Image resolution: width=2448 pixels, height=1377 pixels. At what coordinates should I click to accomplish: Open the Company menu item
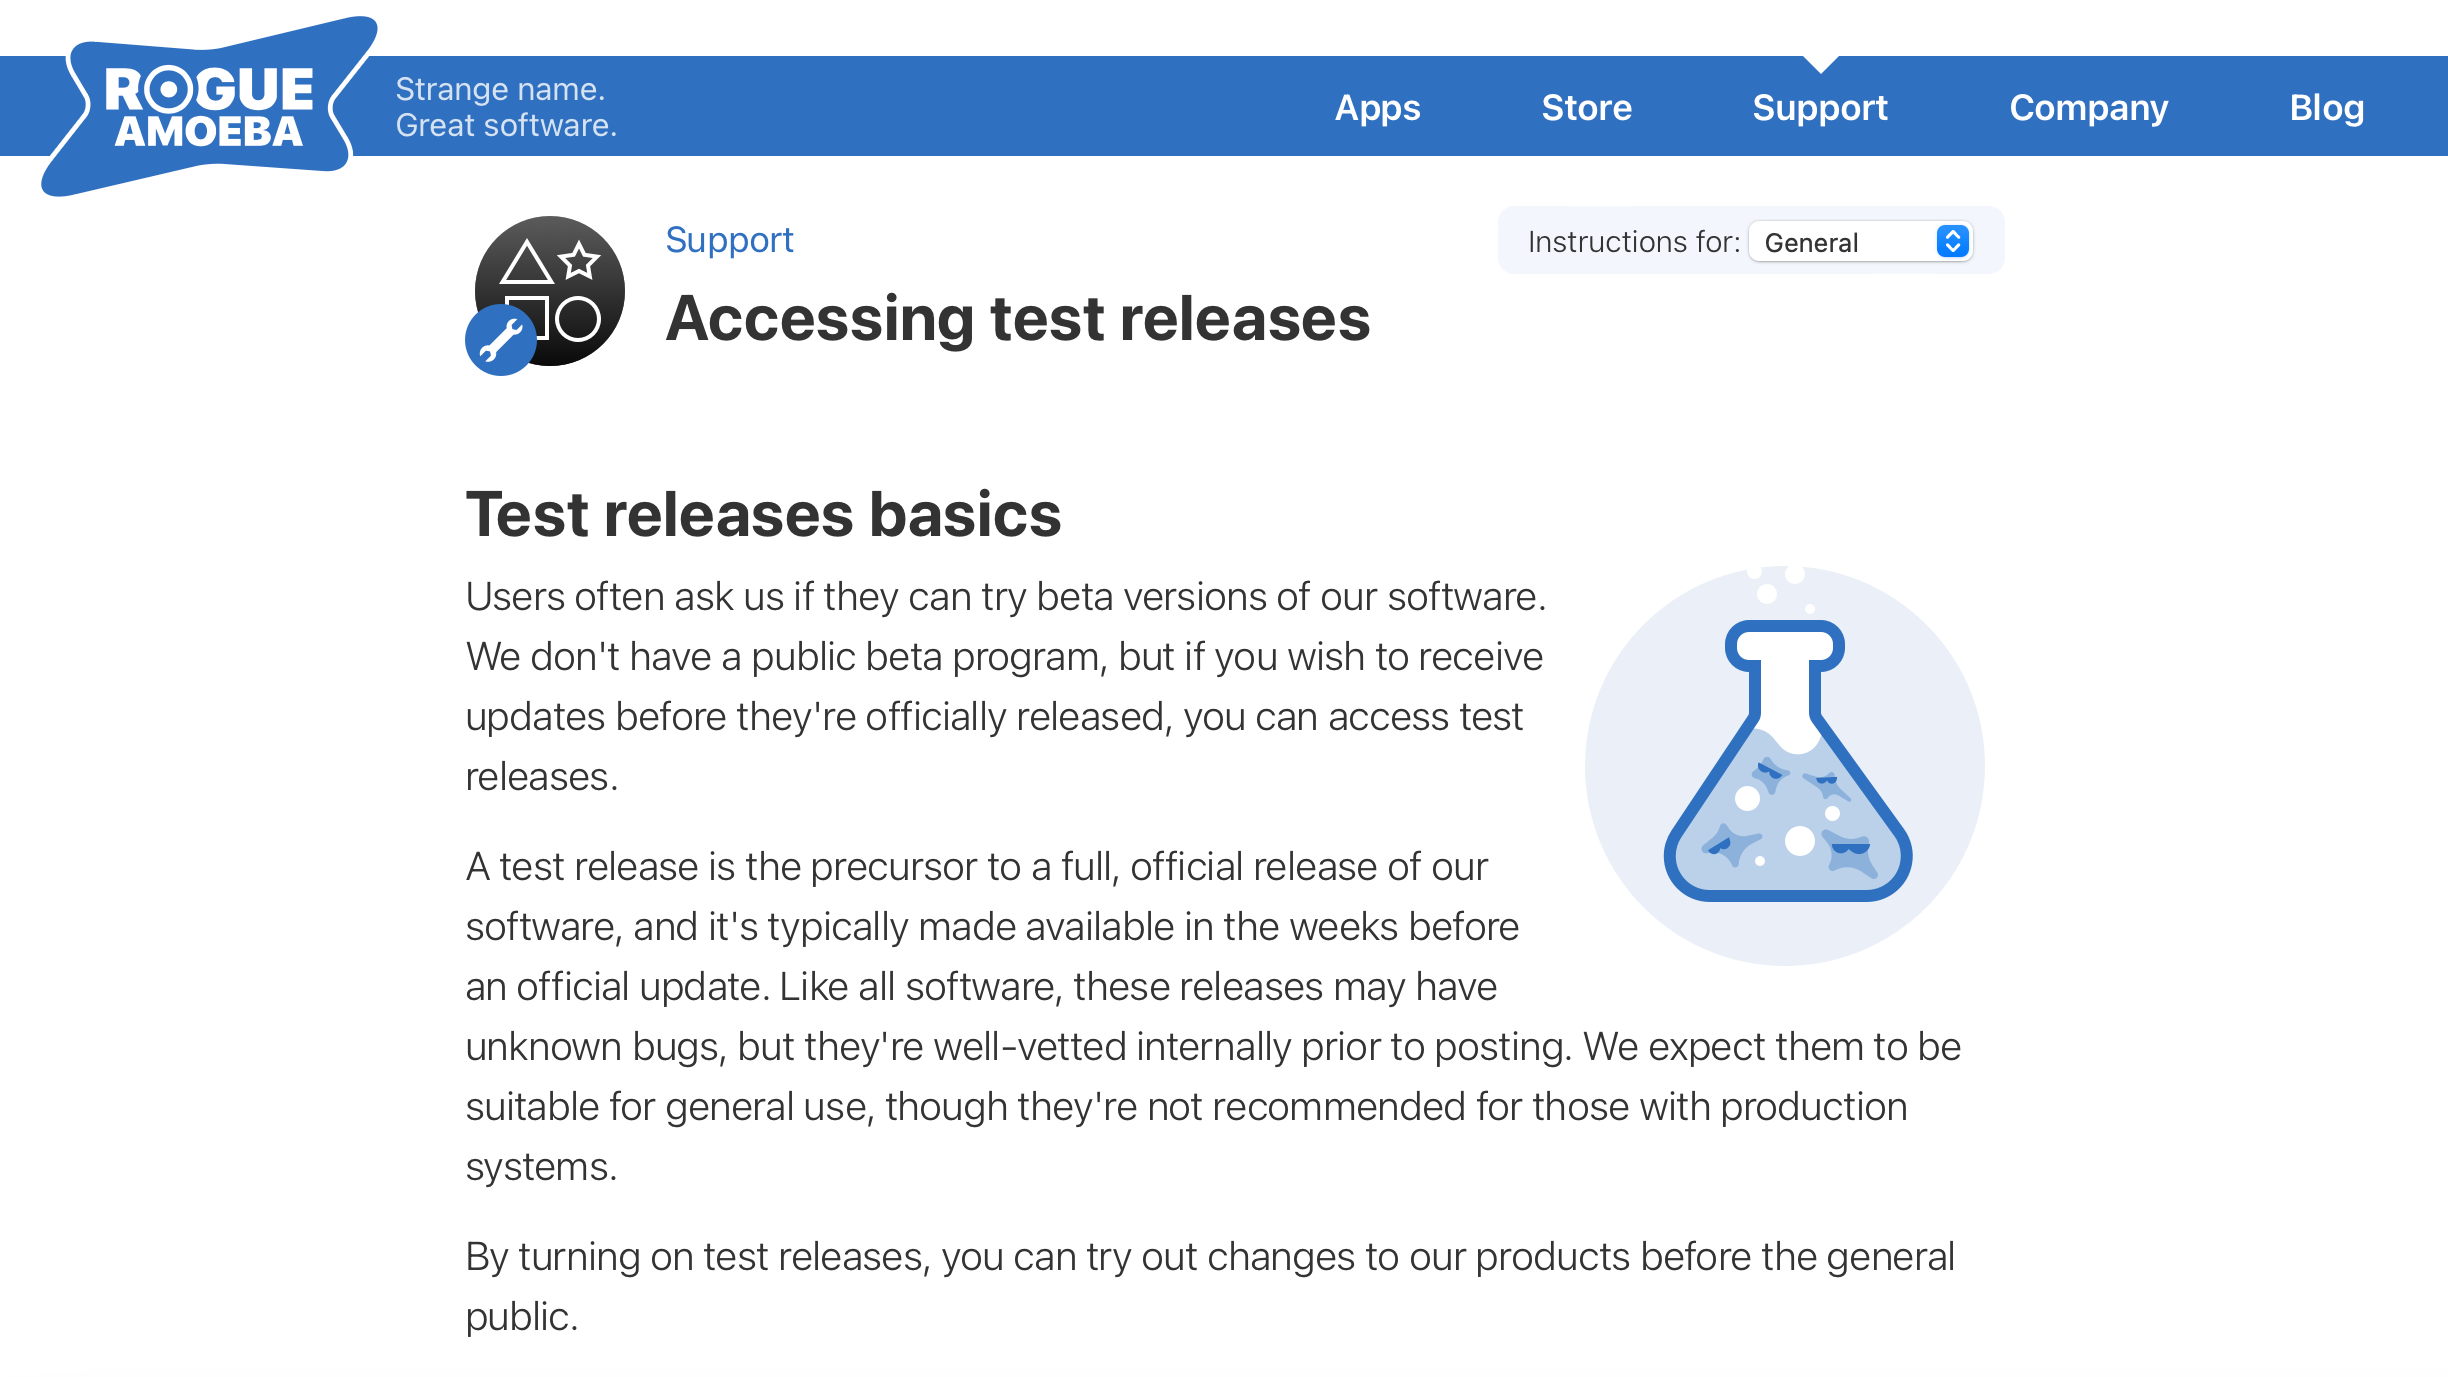(2088, 108)
